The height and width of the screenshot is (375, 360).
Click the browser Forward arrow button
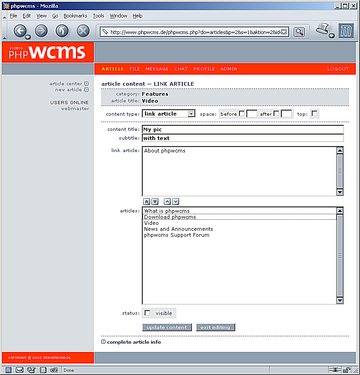41,31
